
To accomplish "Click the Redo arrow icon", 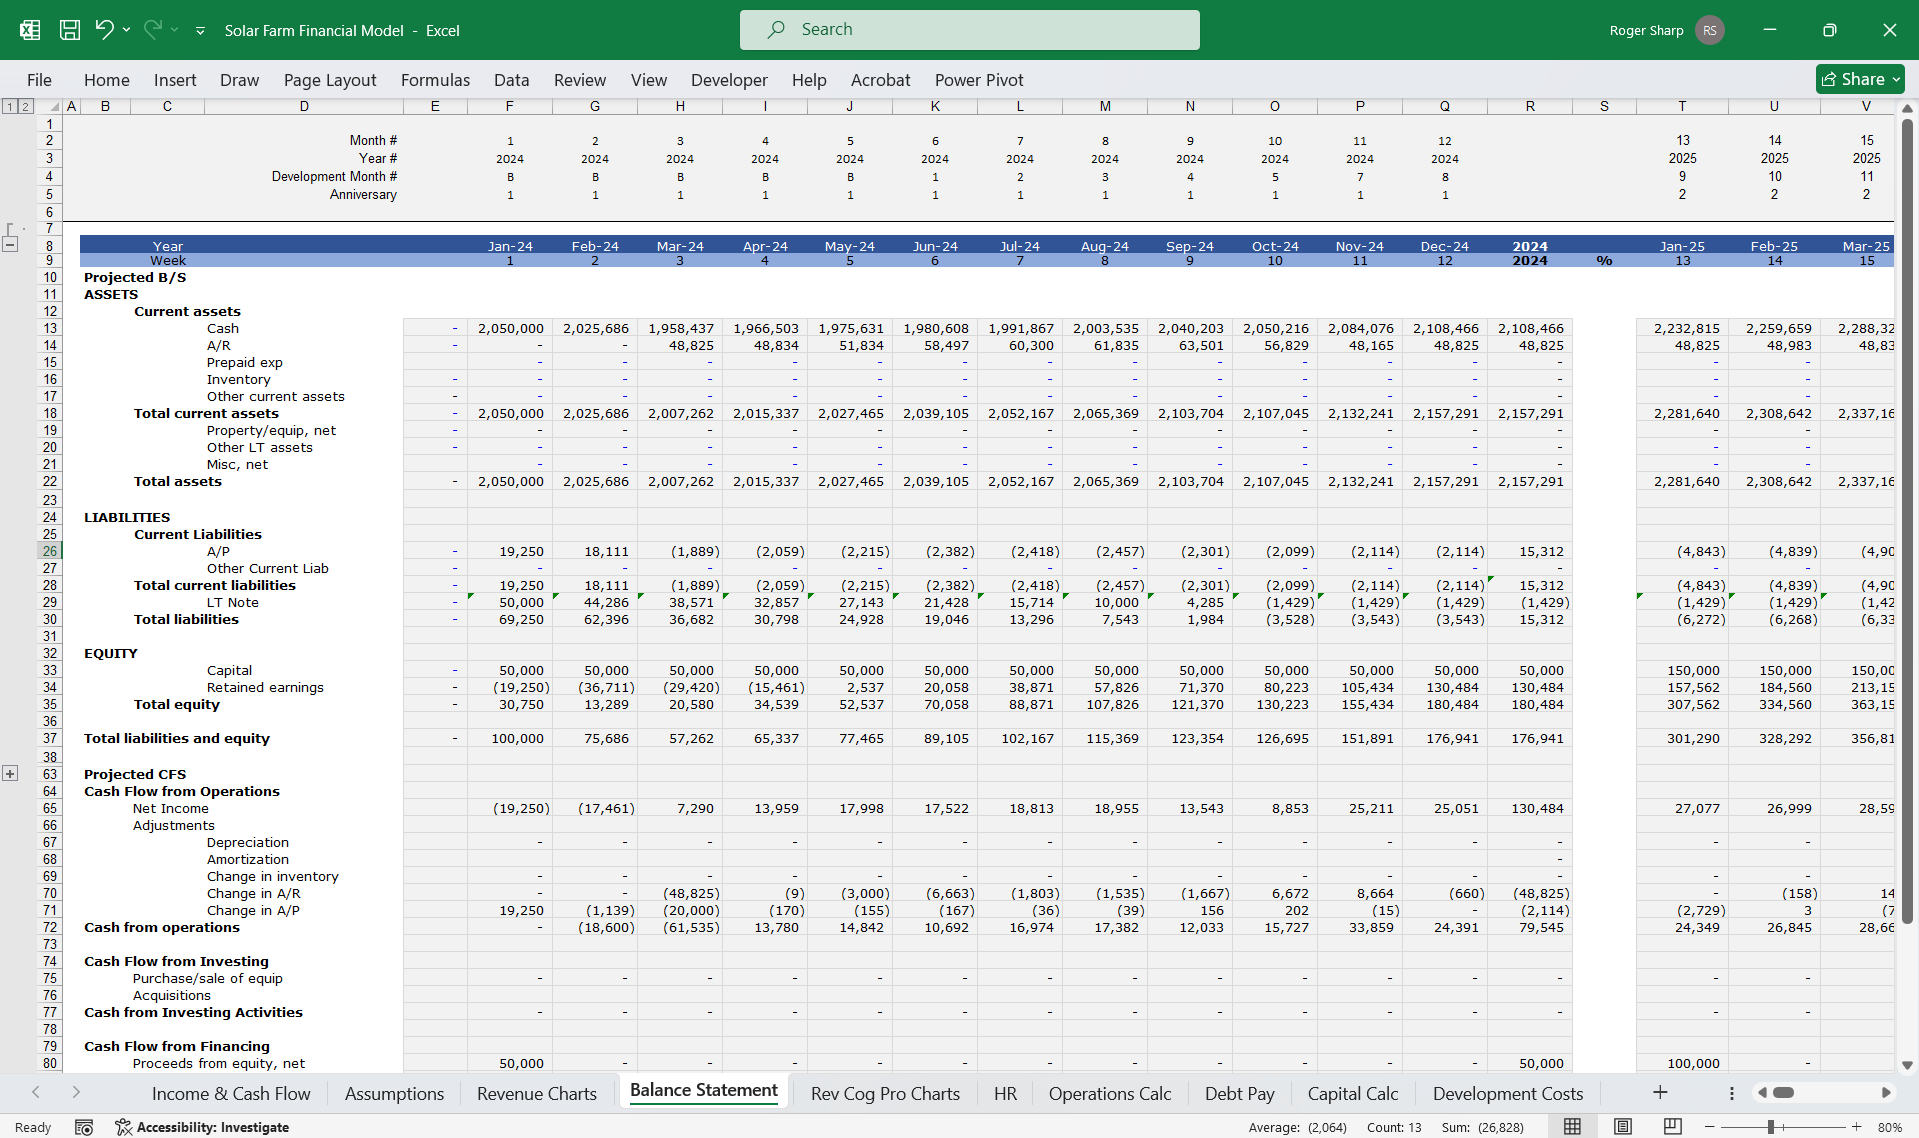I will [x=152, y=30].
